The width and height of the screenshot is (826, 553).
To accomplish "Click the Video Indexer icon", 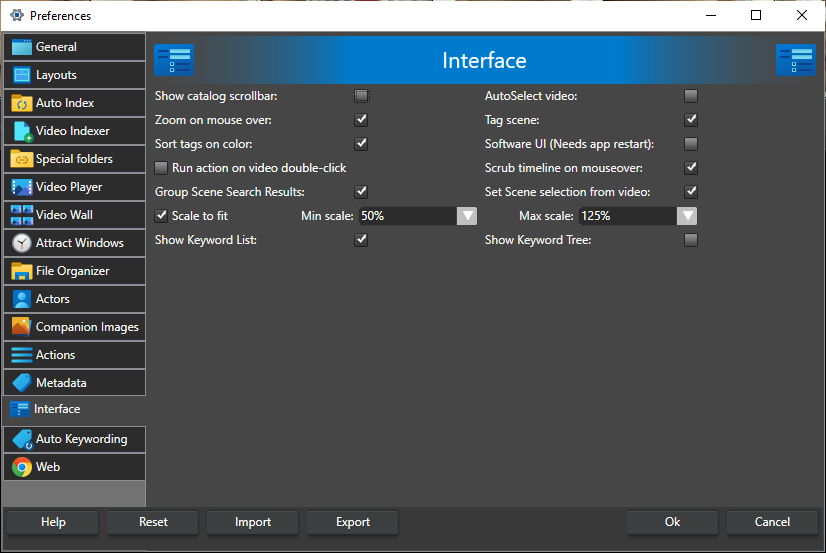I will [21, 131].
